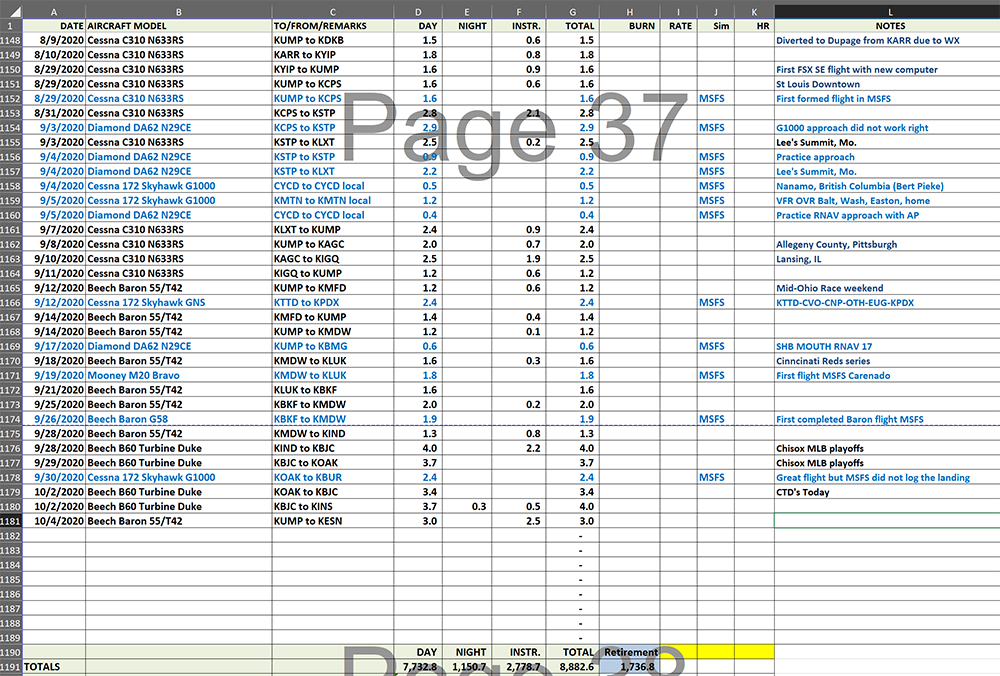Image resolution: width=1000 pixels, height=676 pixels.
Task: Select row header 1148
Action: tap(11, 40)
